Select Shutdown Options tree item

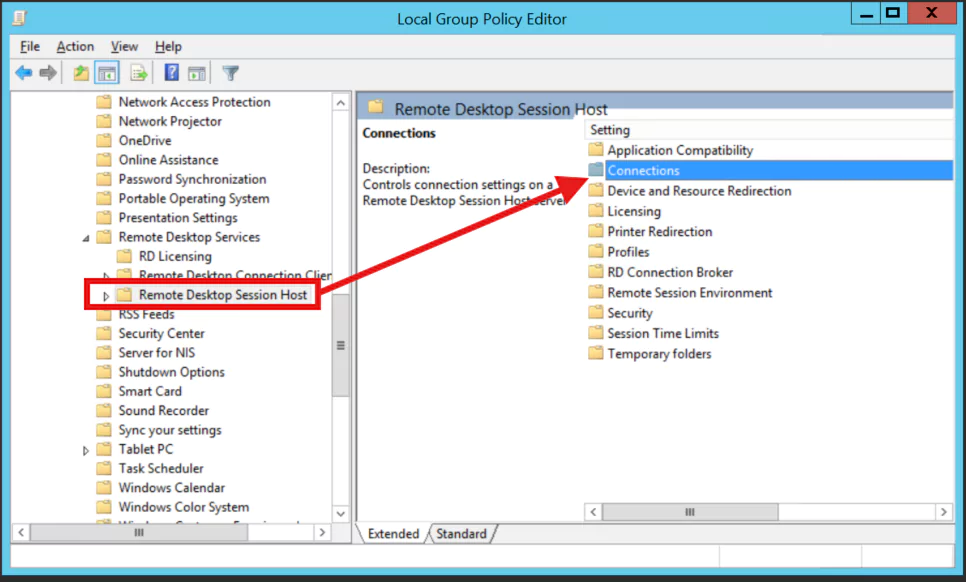[x=171, y=372]
